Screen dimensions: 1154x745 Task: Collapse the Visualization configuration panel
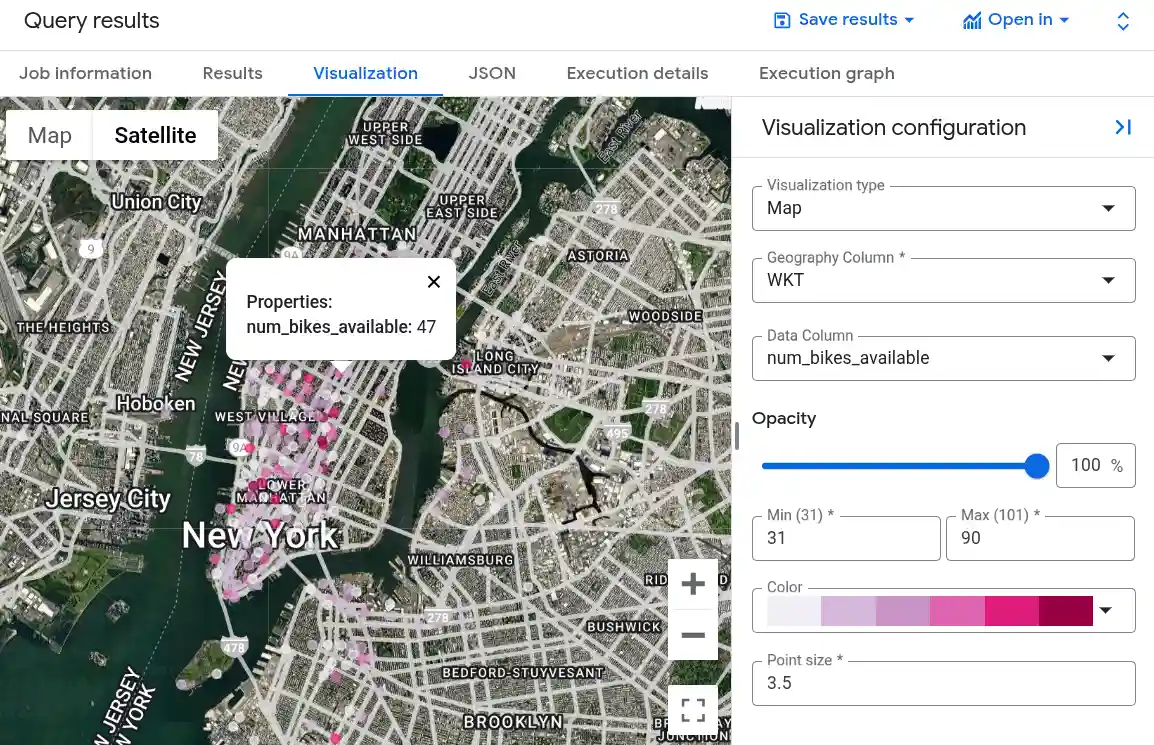(x=1123, y=127)
